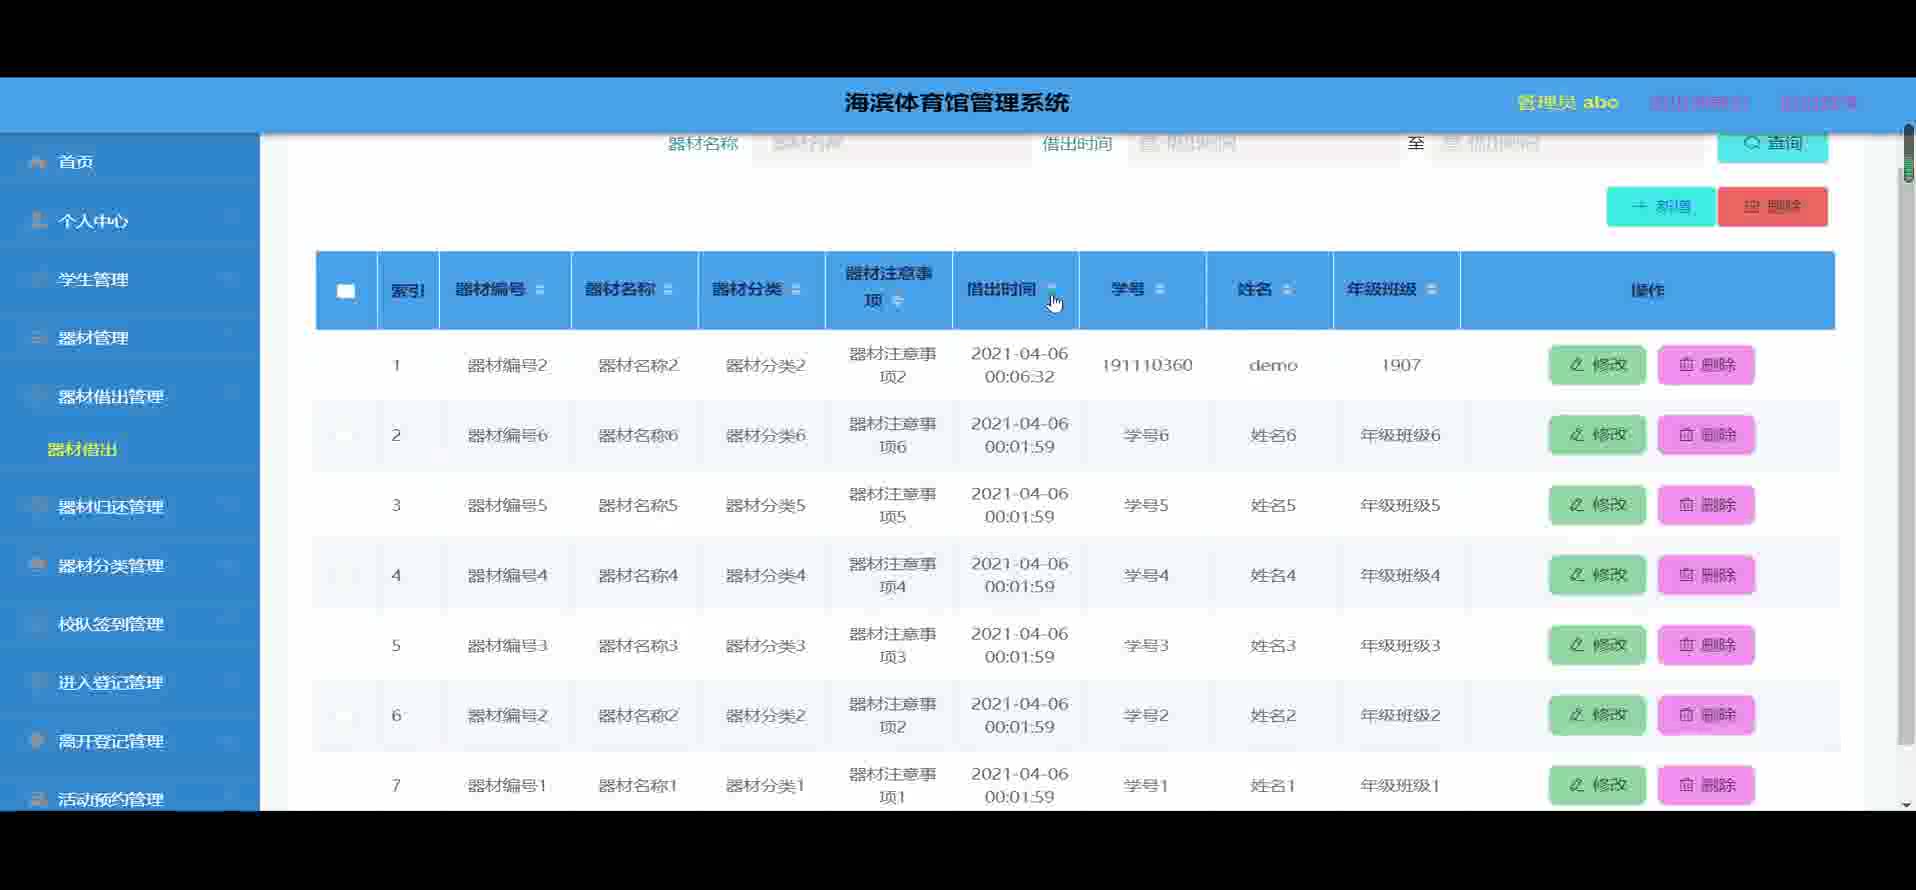Click 删除 for row 学号1

point(1706,785)
